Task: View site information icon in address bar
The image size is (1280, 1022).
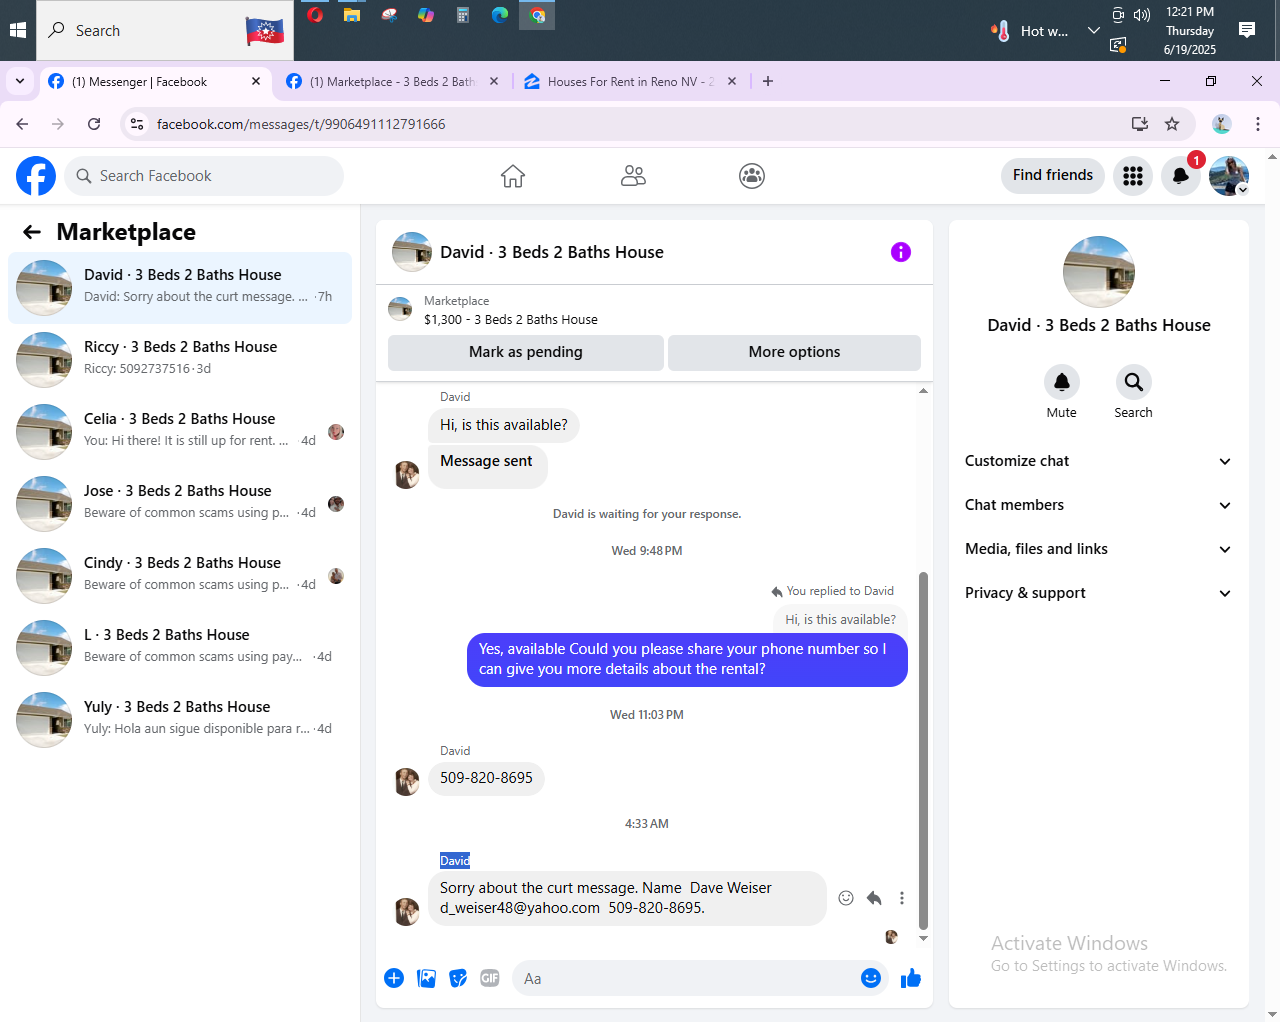Action: [138, 124]
